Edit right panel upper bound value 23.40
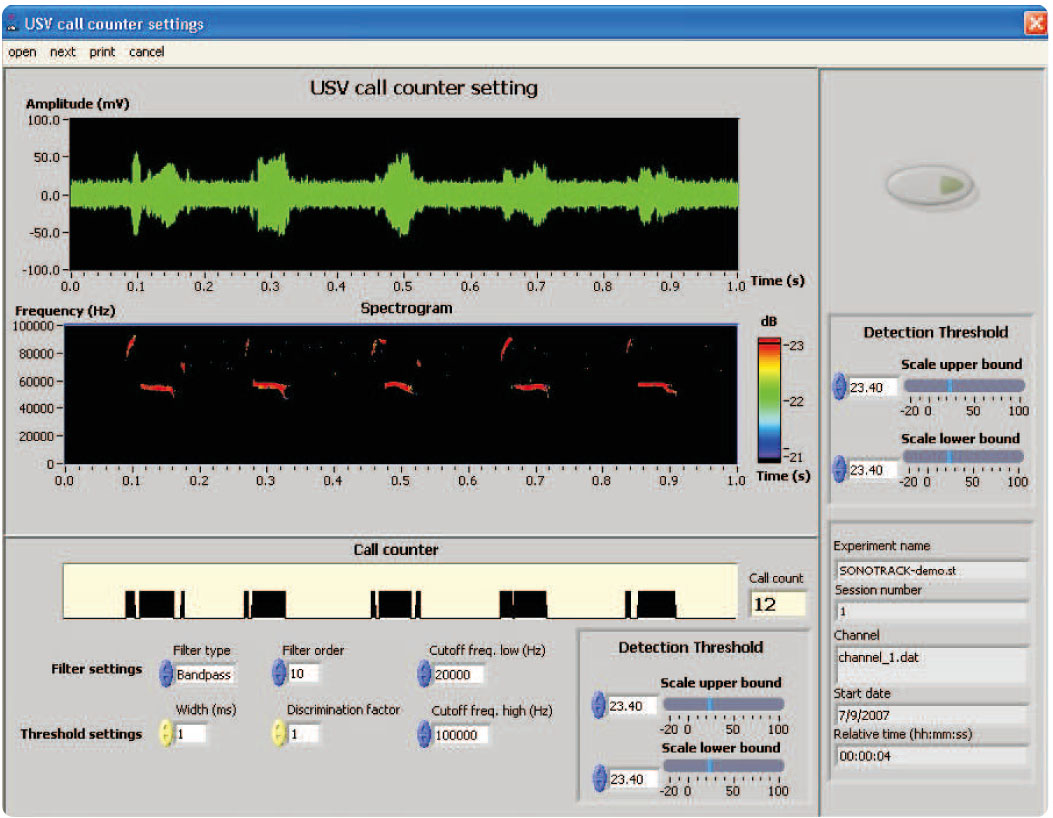1053x818 pixels. coord(872,388)
